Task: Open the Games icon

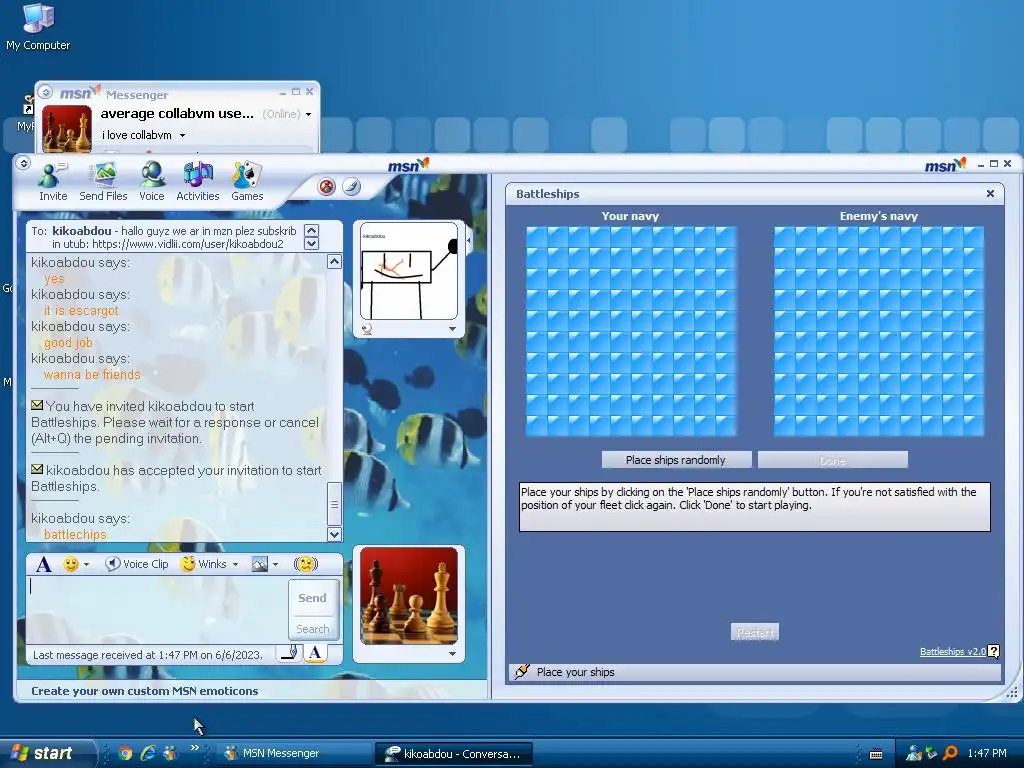Action: (x=247, y=181)
